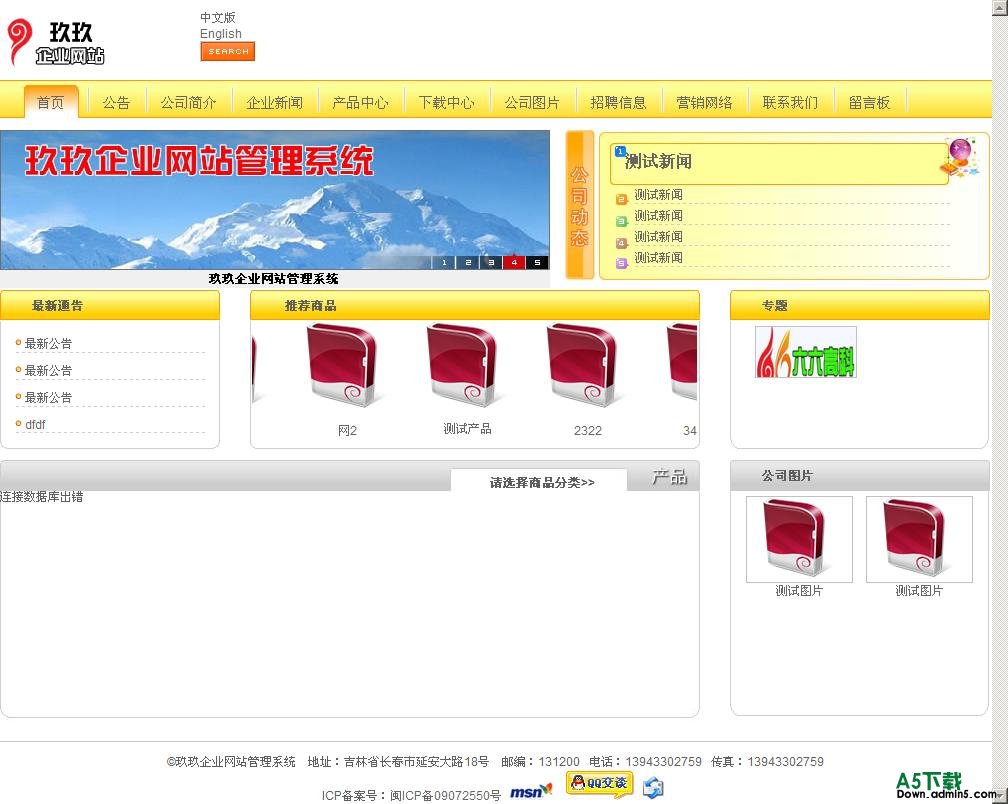The height and width of the screenshot is (804, 1008).
Task: Open the dfdf announcement
Action: click(35, 424)
